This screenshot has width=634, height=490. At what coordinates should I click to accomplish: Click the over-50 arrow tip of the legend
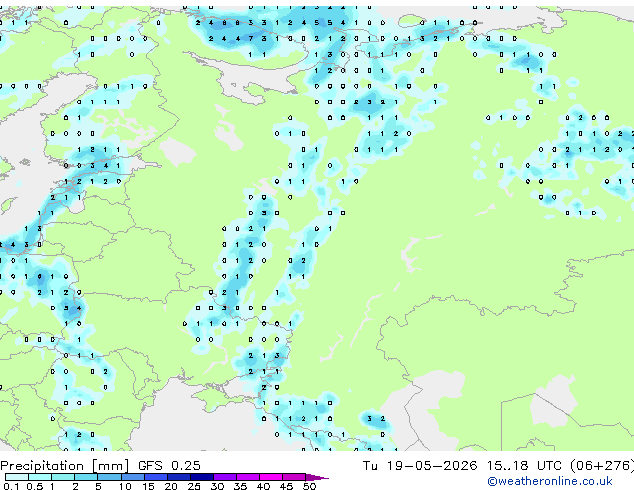tap(317, 477)
